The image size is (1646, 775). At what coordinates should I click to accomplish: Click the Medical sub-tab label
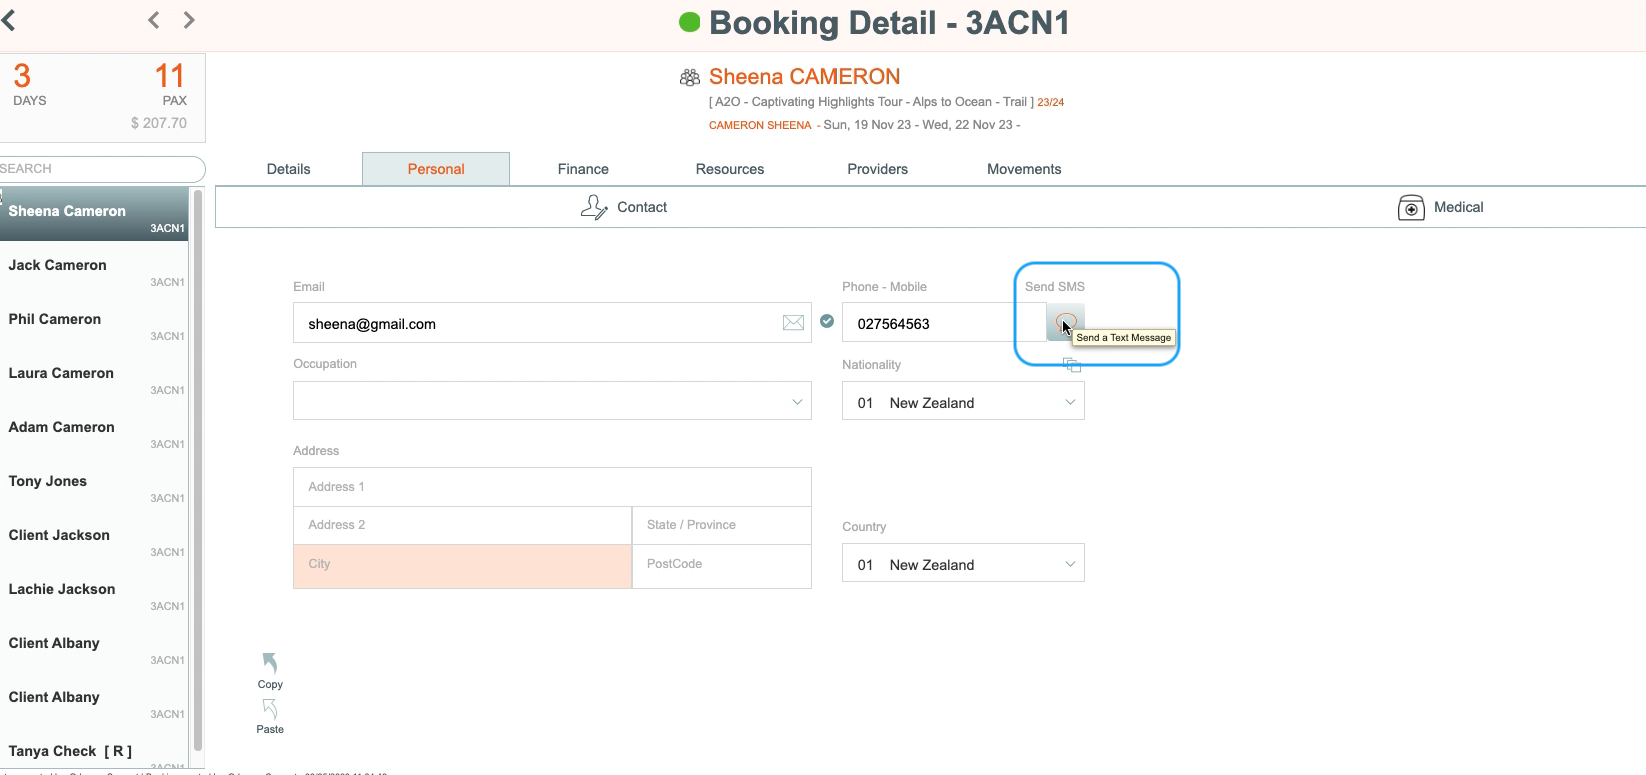[x=1458, y=207]
